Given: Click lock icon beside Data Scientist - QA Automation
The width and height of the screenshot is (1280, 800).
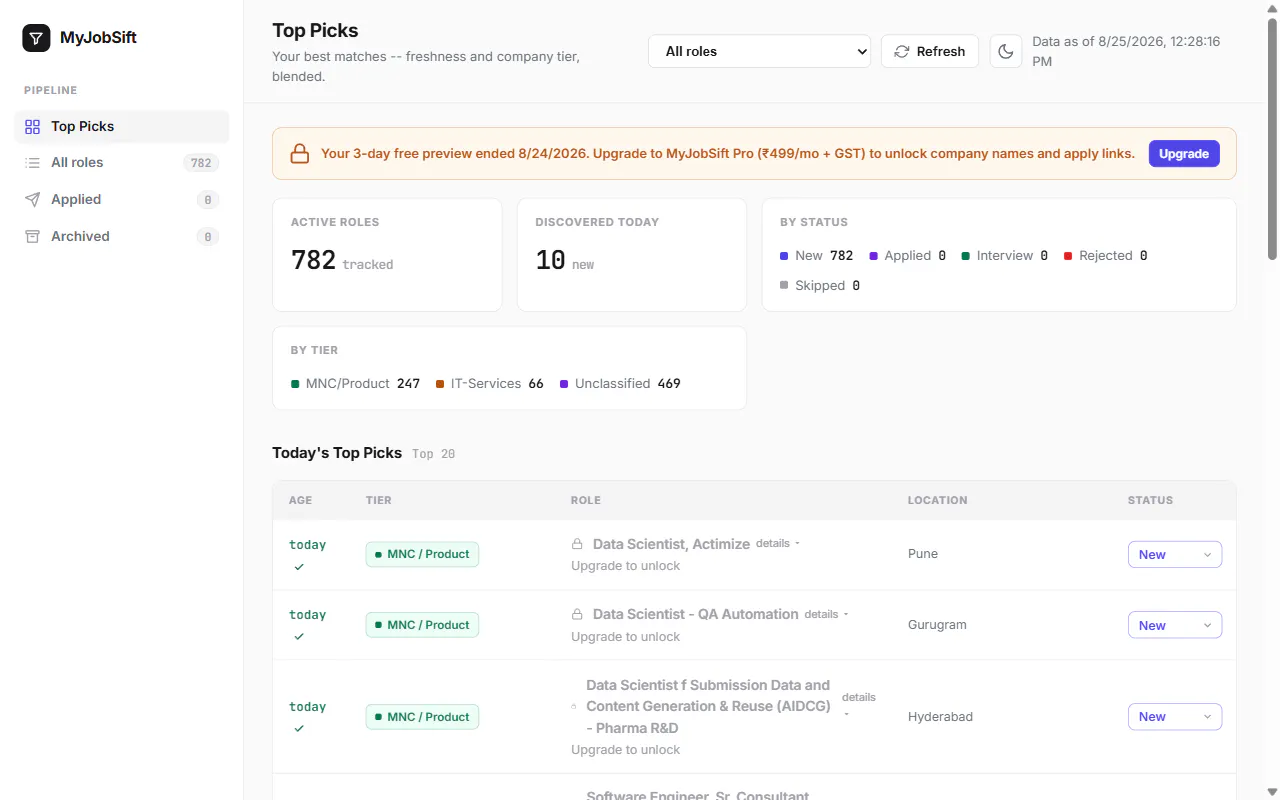Looking at the screenshot, I should click(577, 614).
